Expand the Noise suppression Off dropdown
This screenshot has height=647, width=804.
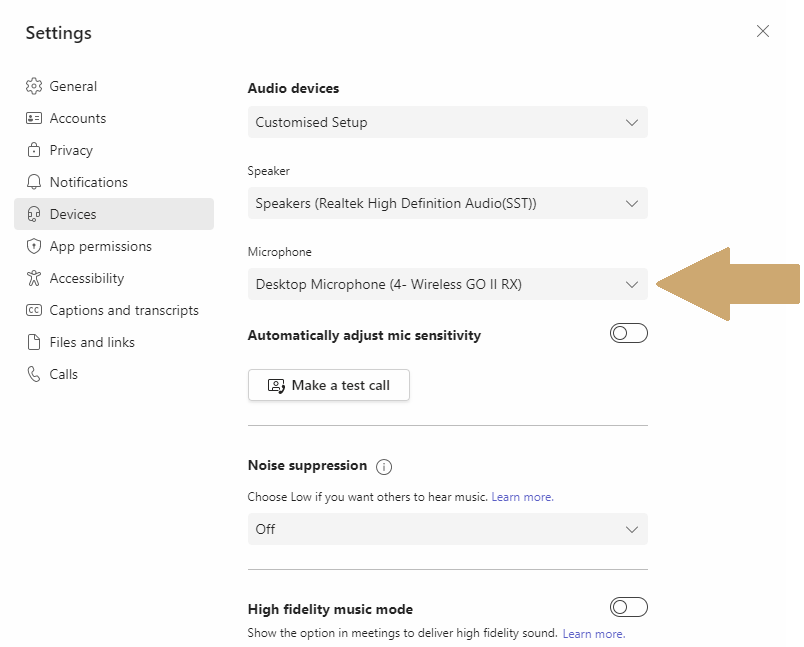(x=448, y=529)
